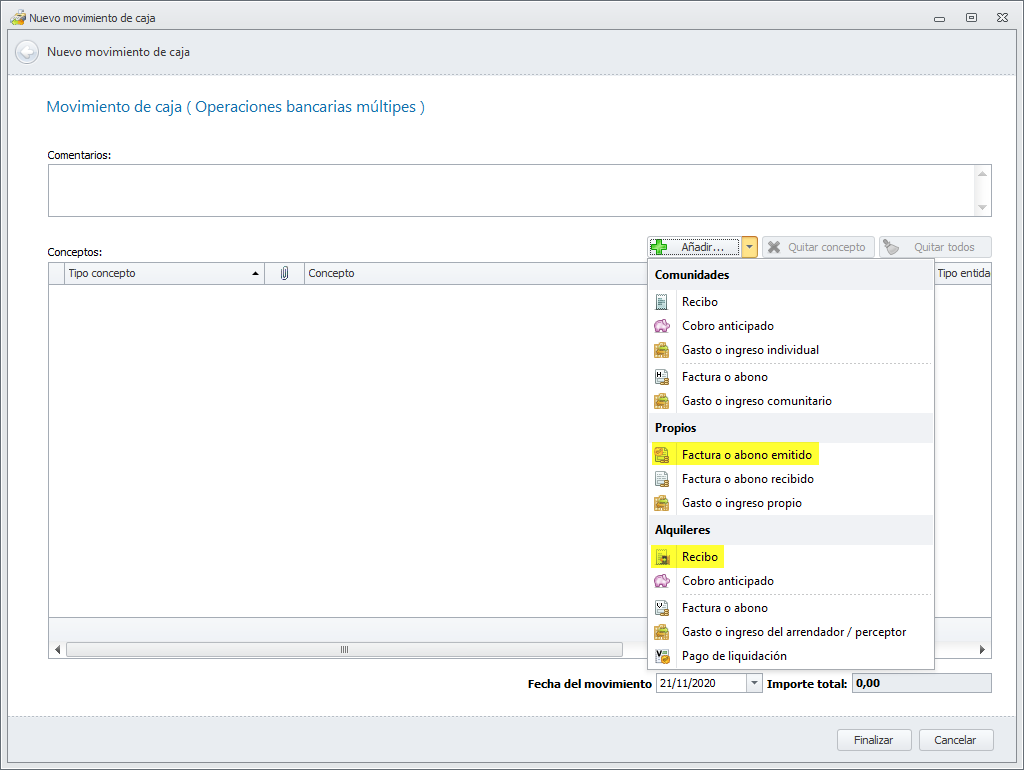Click the Alquileres Recibo icon
This screenshot has height=770, width=1024.
[x=662, y=556]
